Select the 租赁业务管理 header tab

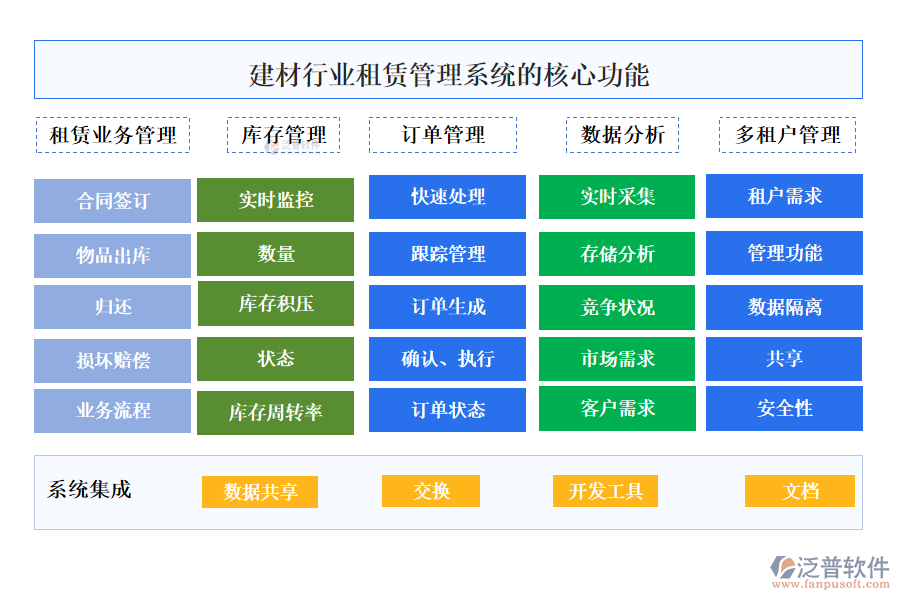(113, 135)
